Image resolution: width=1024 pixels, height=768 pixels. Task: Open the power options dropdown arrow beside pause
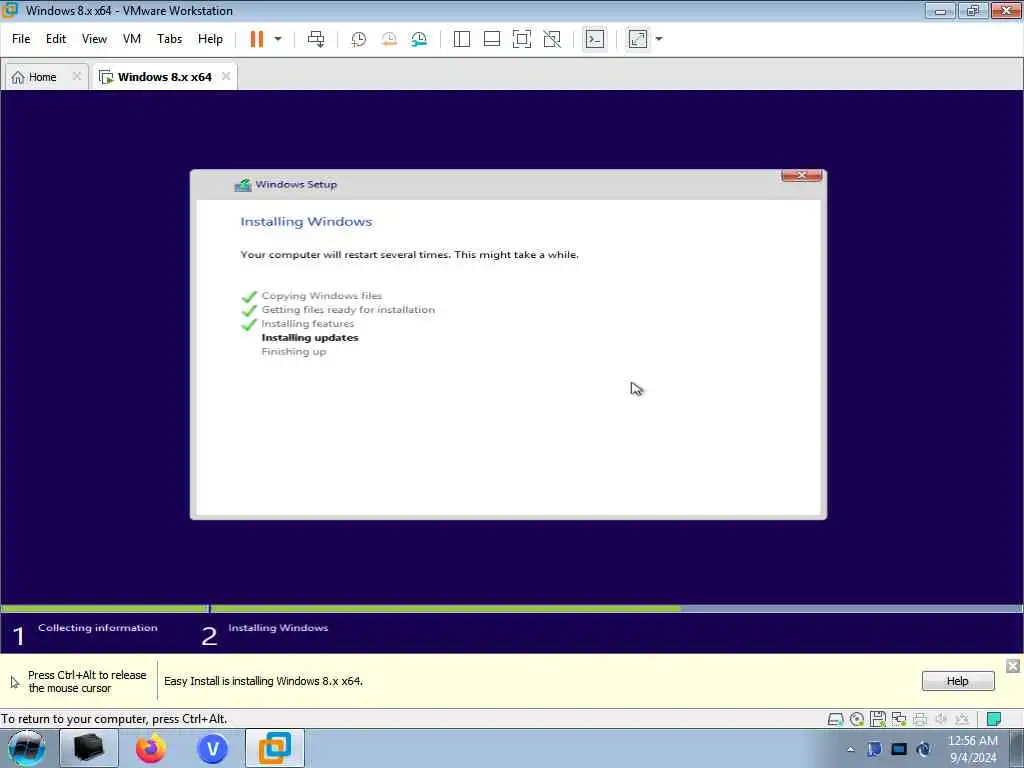(278, 39)
